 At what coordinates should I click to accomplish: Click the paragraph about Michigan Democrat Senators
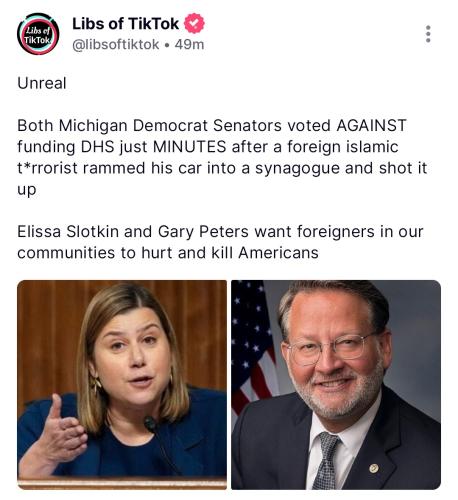(222, 157)
